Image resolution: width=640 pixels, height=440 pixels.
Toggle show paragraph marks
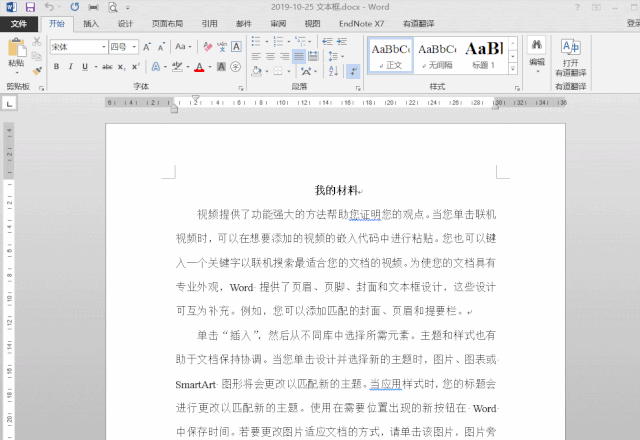click(x=353, y=71)
